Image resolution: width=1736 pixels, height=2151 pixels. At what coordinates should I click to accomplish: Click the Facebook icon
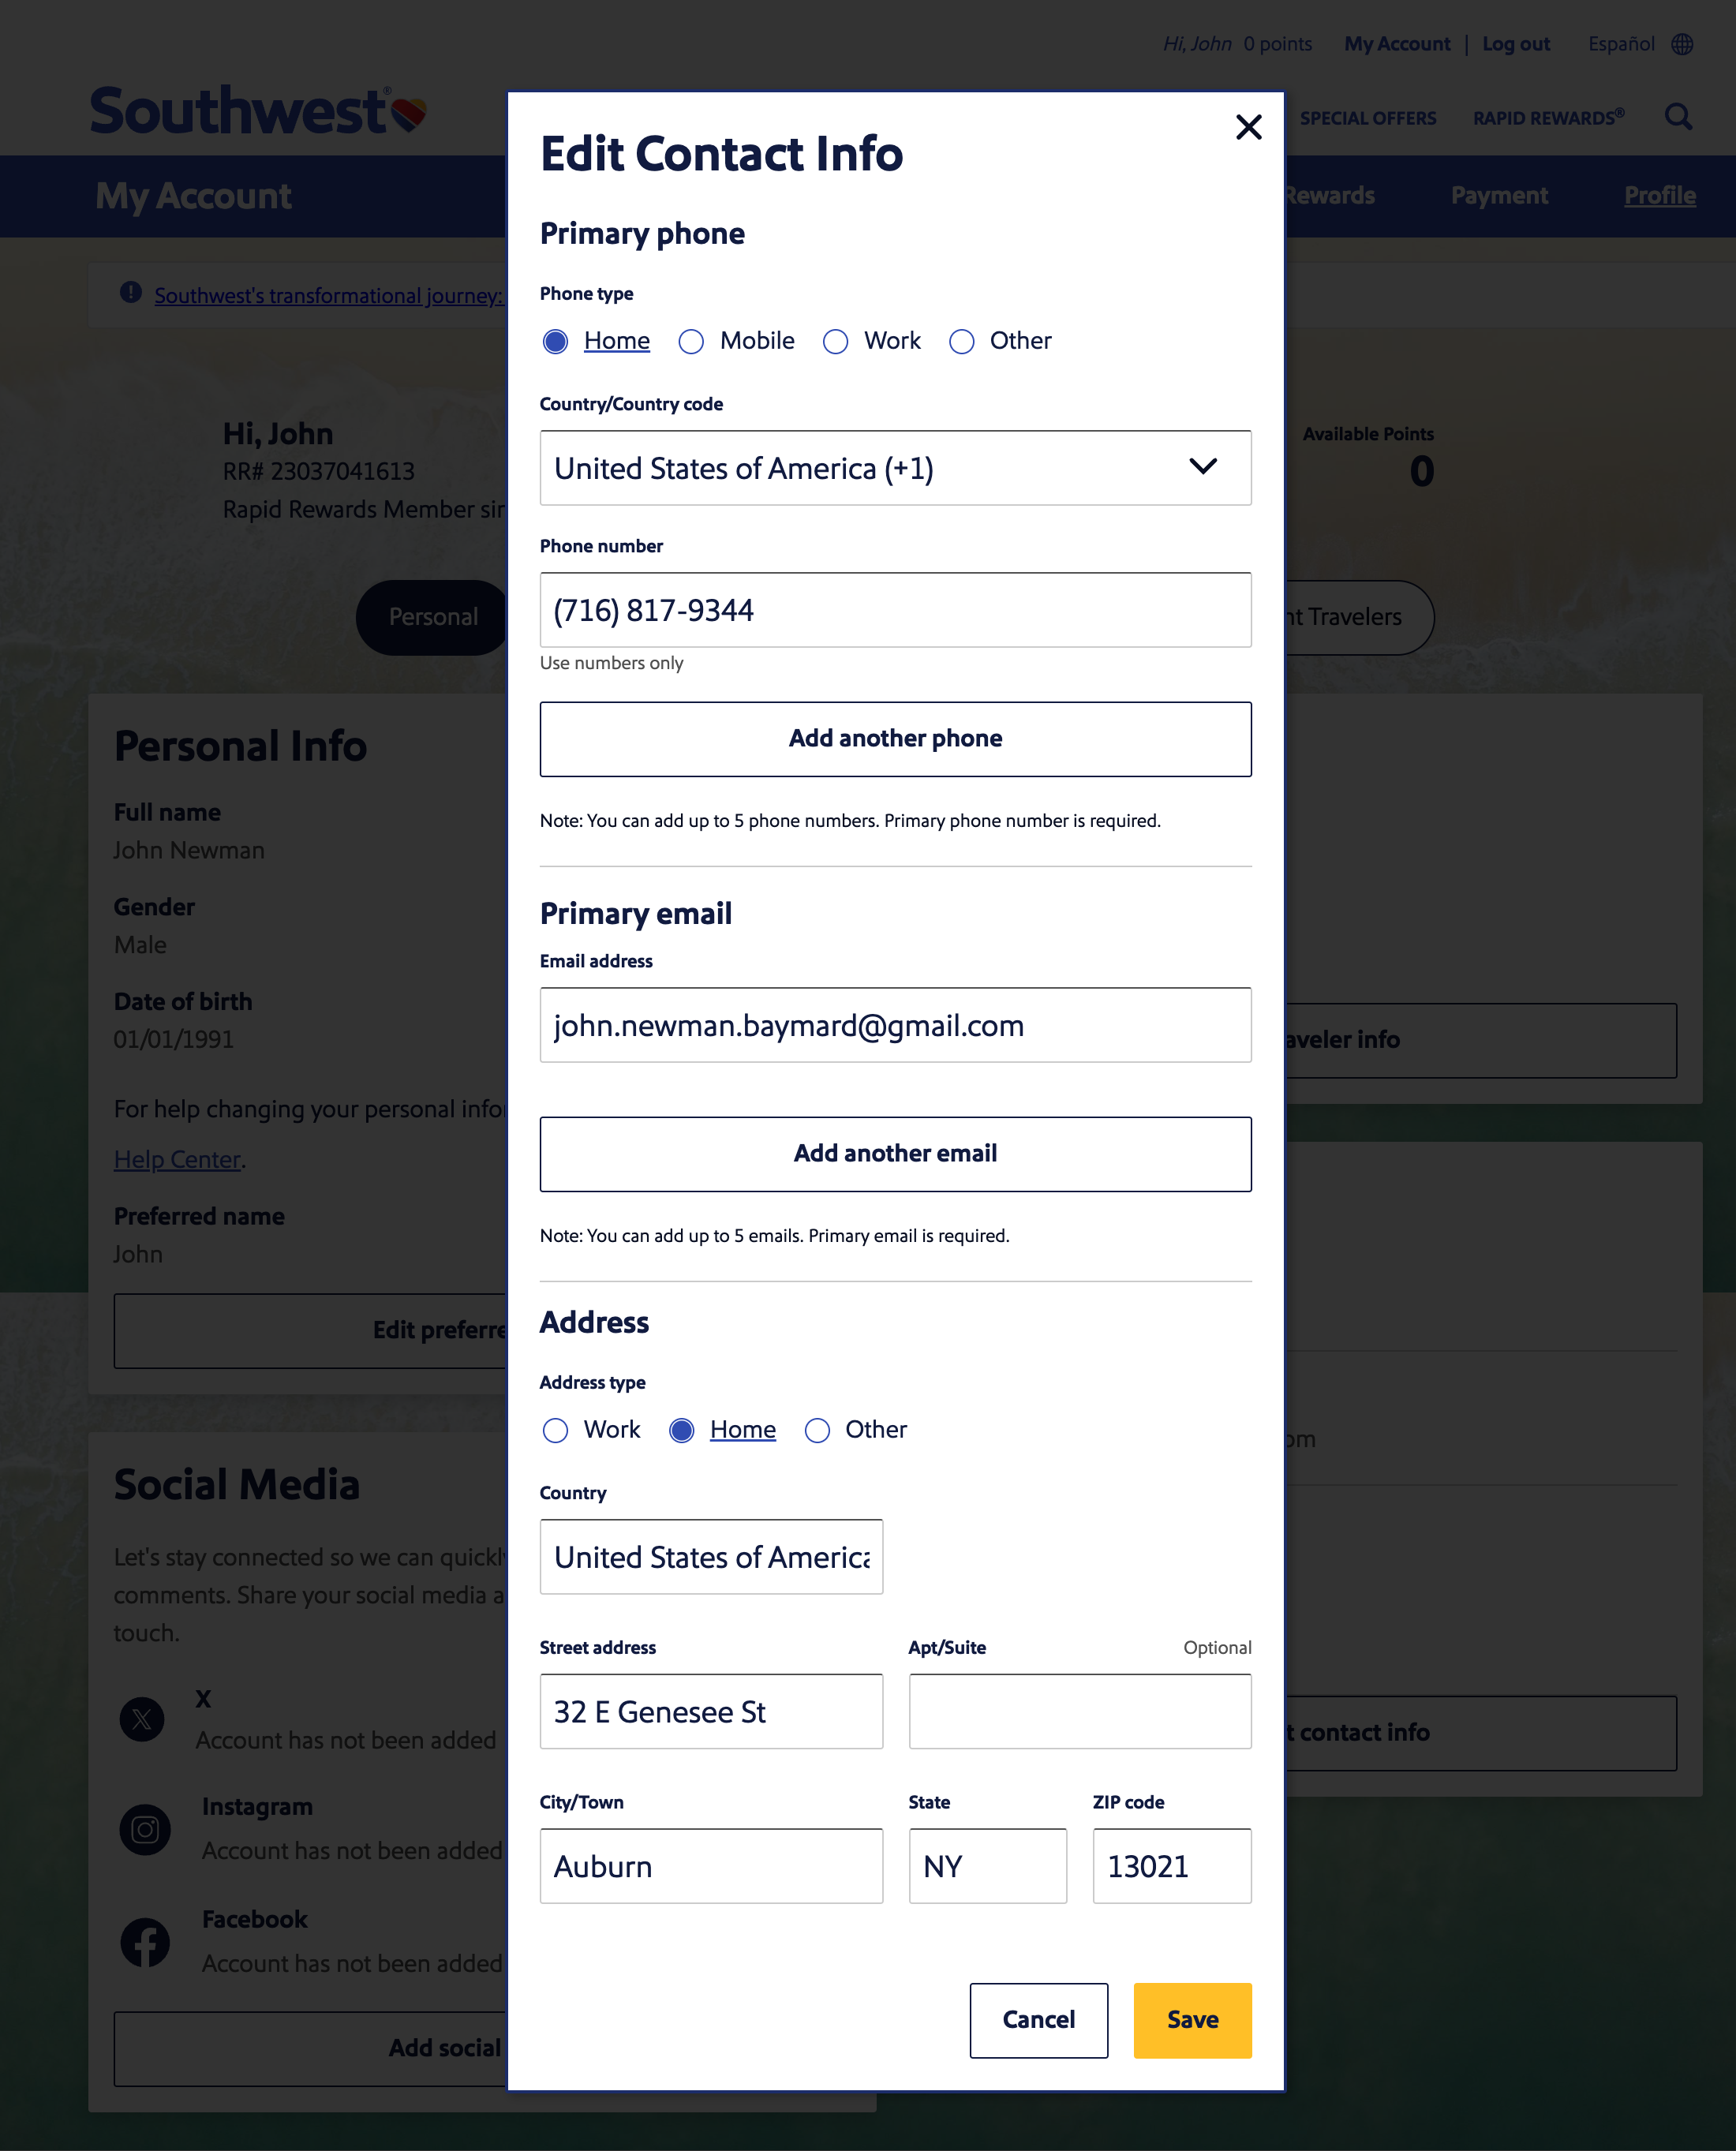145,1942
